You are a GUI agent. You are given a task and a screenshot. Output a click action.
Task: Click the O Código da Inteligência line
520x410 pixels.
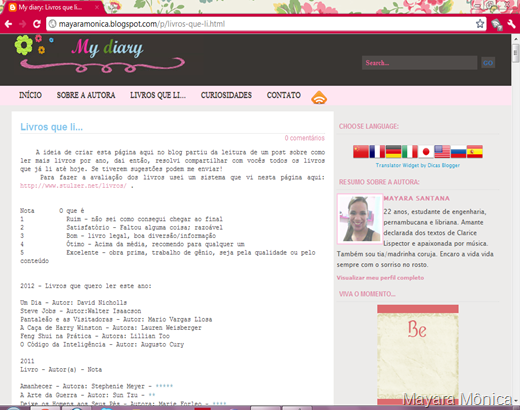(x=102, y=344)
